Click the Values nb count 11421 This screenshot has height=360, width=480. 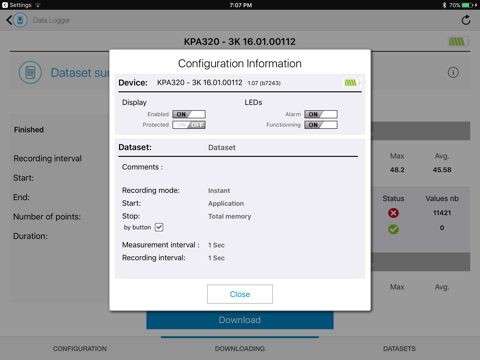coord(442,213)
